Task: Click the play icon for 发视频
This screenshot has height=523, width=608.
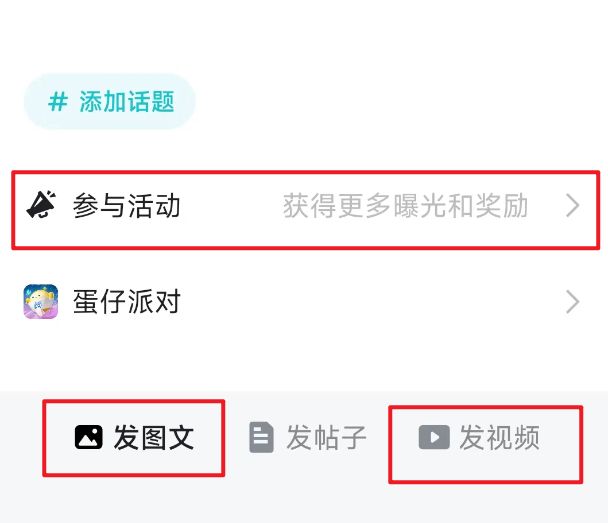Action: tap(433, 437)
